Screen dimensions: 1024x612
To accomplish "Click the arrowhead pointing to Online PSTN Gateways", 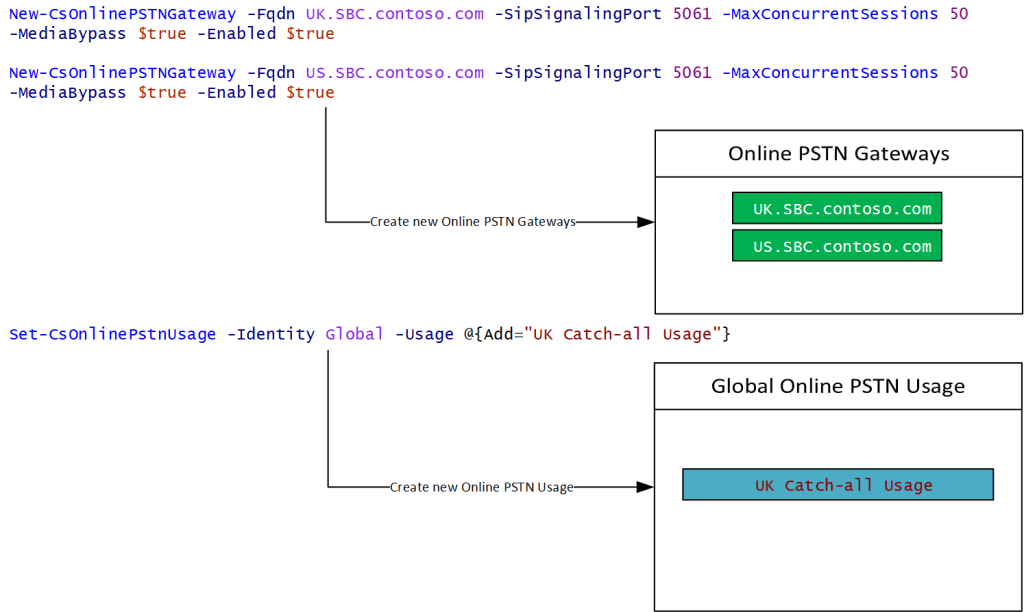I will point(645,222).
